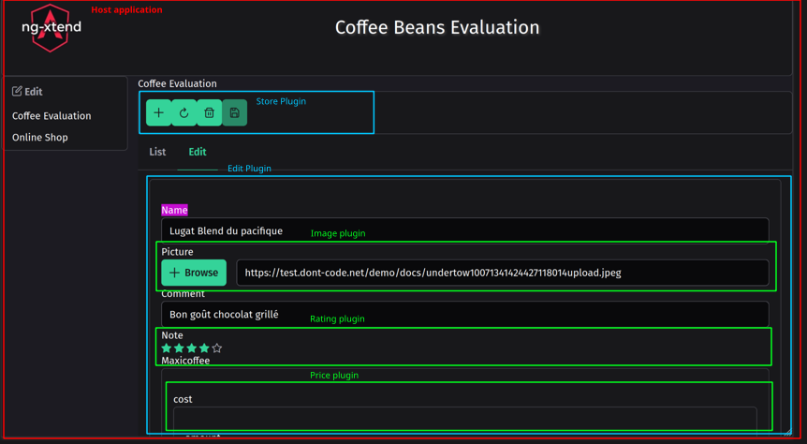This screenshot has height=444, width=807.
Task: Click the ng-xtend hexagon logo
Action: [x=50, y=28]
